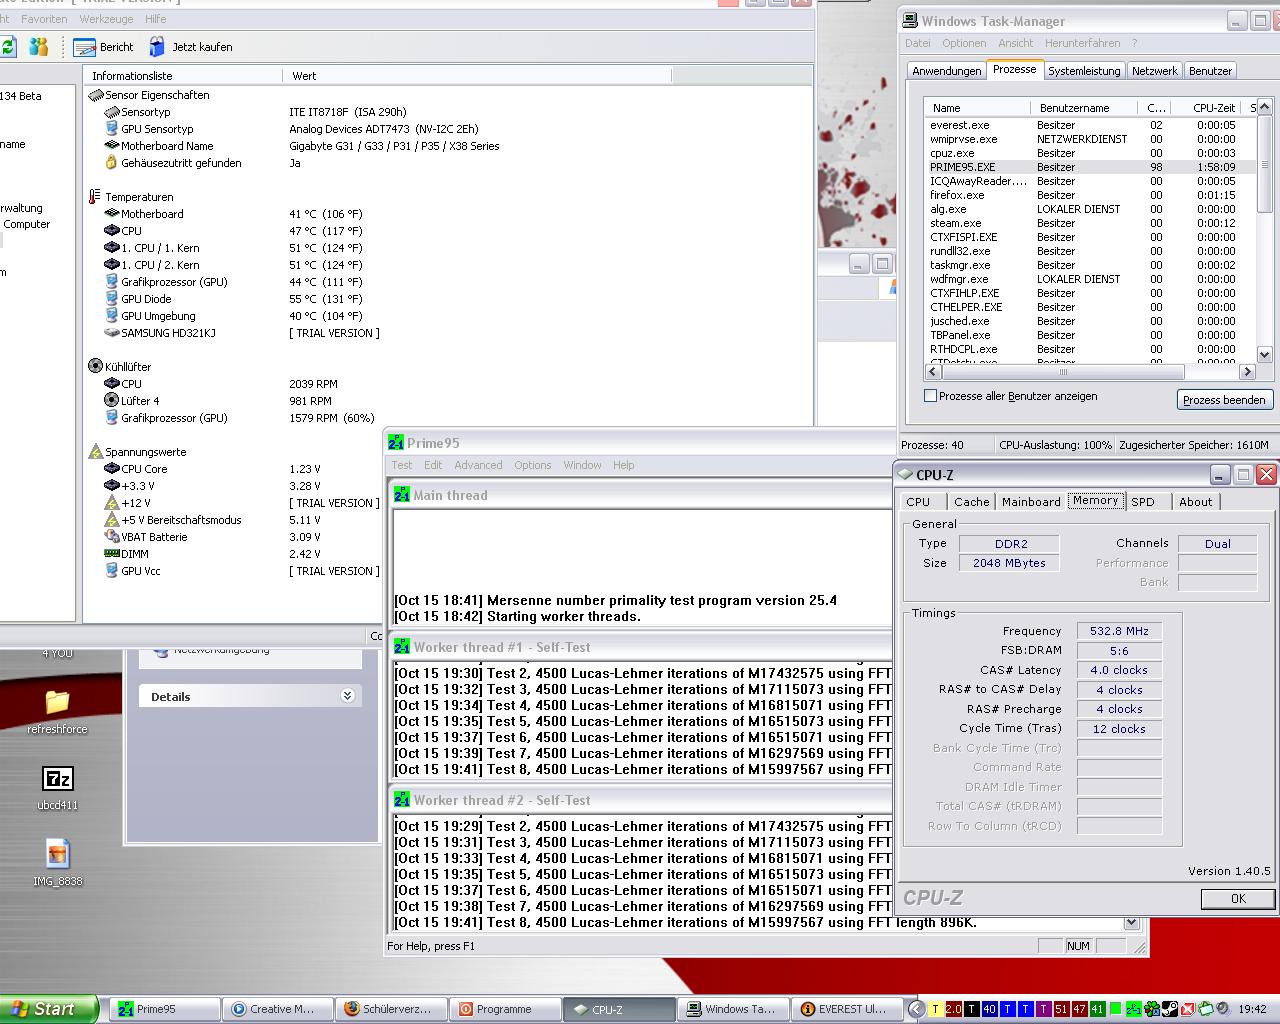Switch to Cache tab in CPU-Z

971,502
